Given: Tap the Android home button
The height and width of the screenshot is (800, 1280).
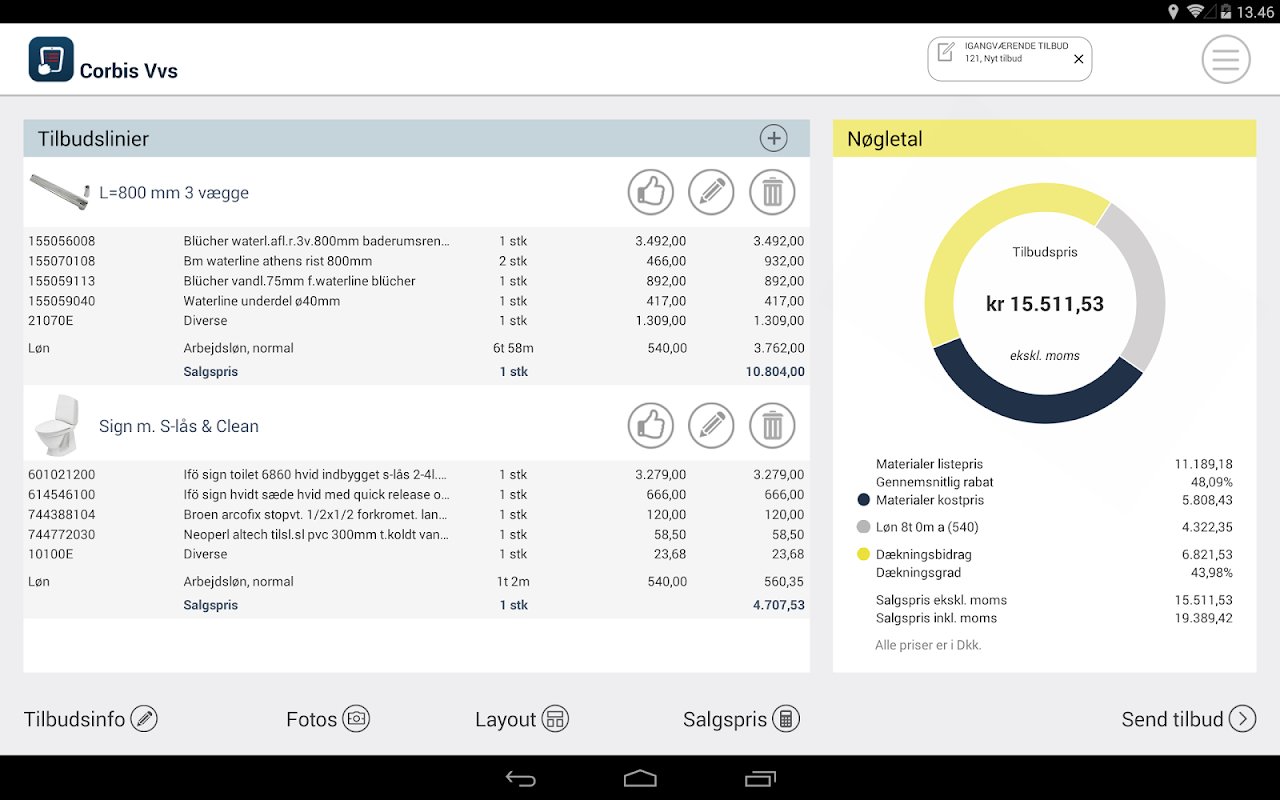Looking at the screenshot, I should [640, 778].
